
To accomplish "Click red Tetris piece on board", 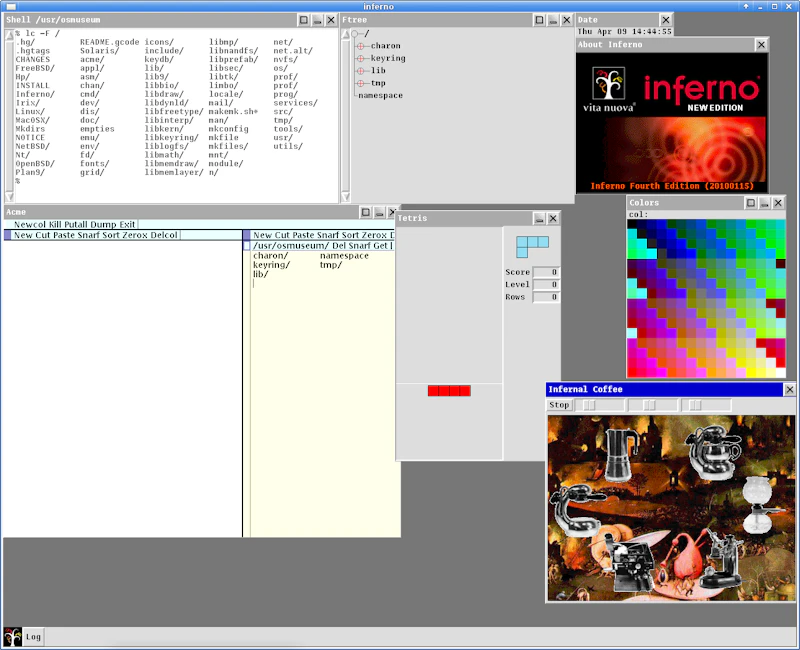I will pos(449,391).
